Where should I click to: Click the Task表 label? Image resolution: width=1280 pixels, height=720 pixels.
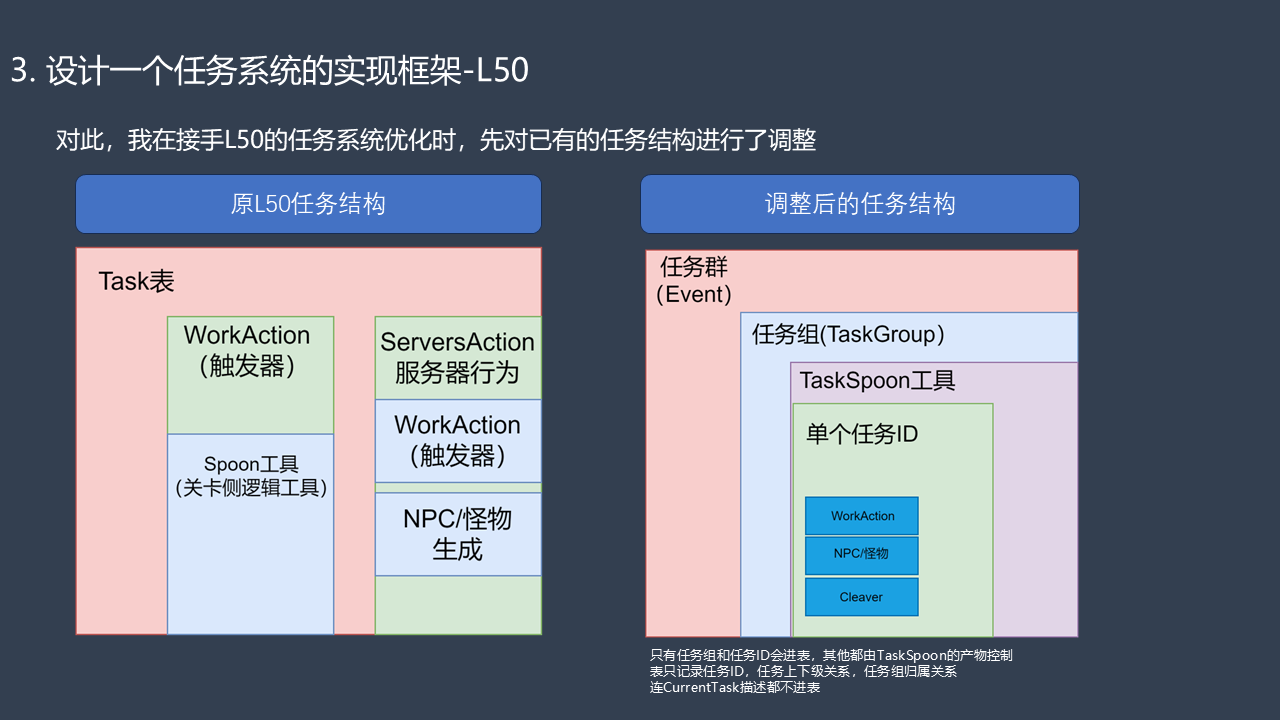(137, 281)
